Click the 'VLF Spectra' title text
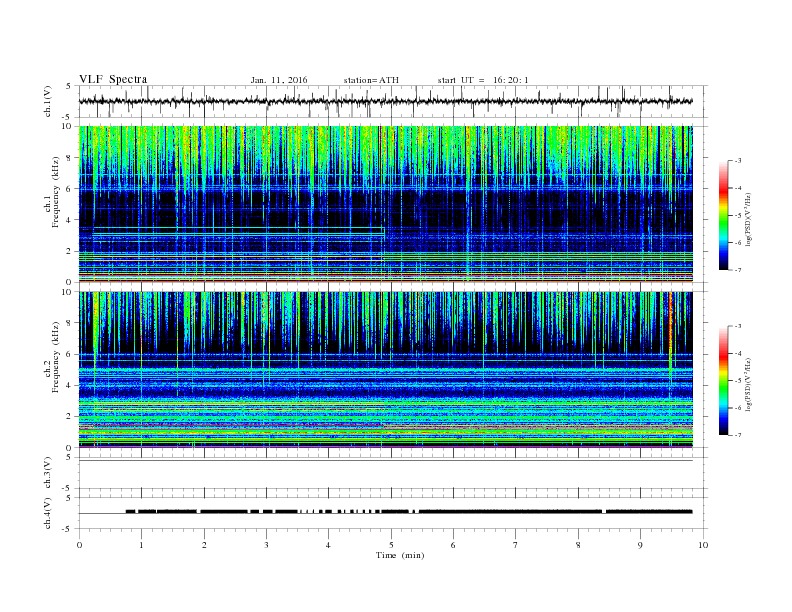The width and height of the screenshot is (792, 612). (113, 79)
